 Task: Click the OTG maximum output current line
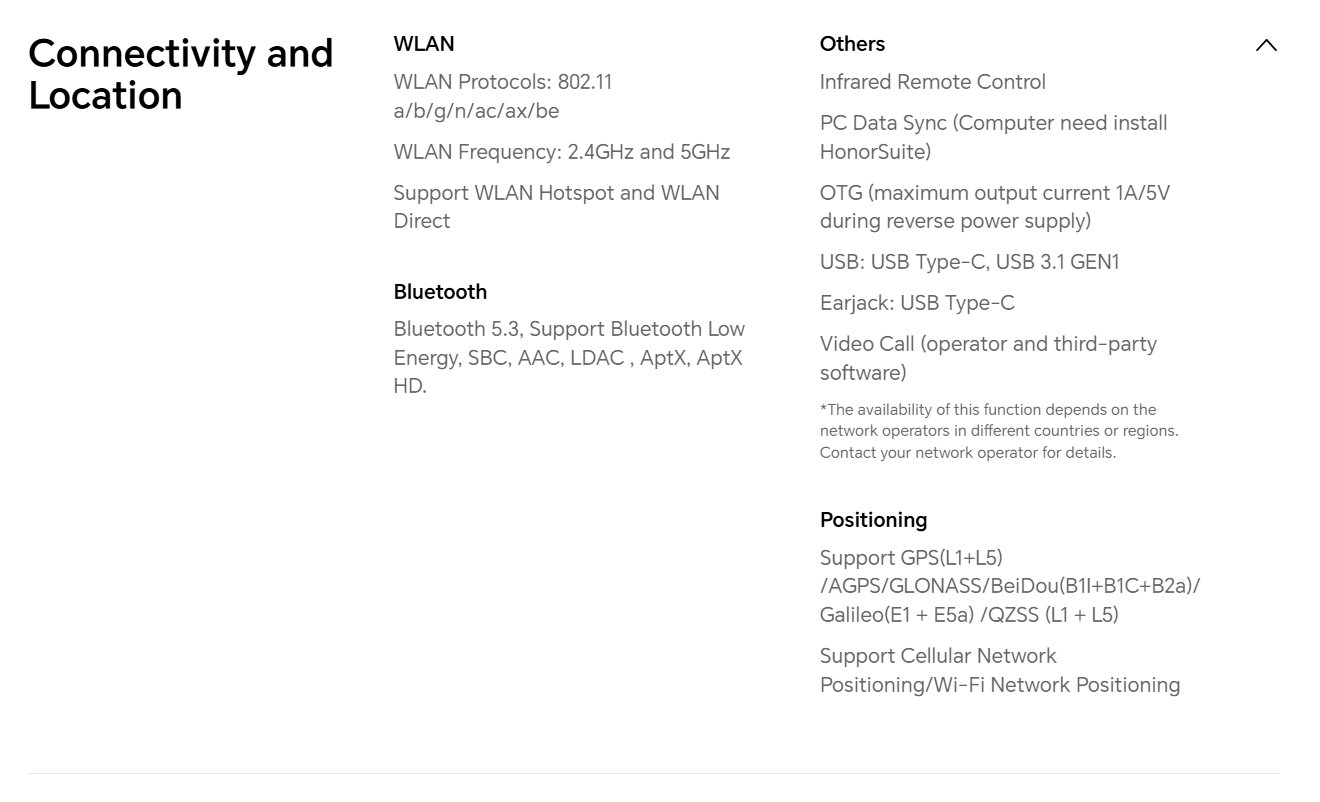[x=994, y=207]
